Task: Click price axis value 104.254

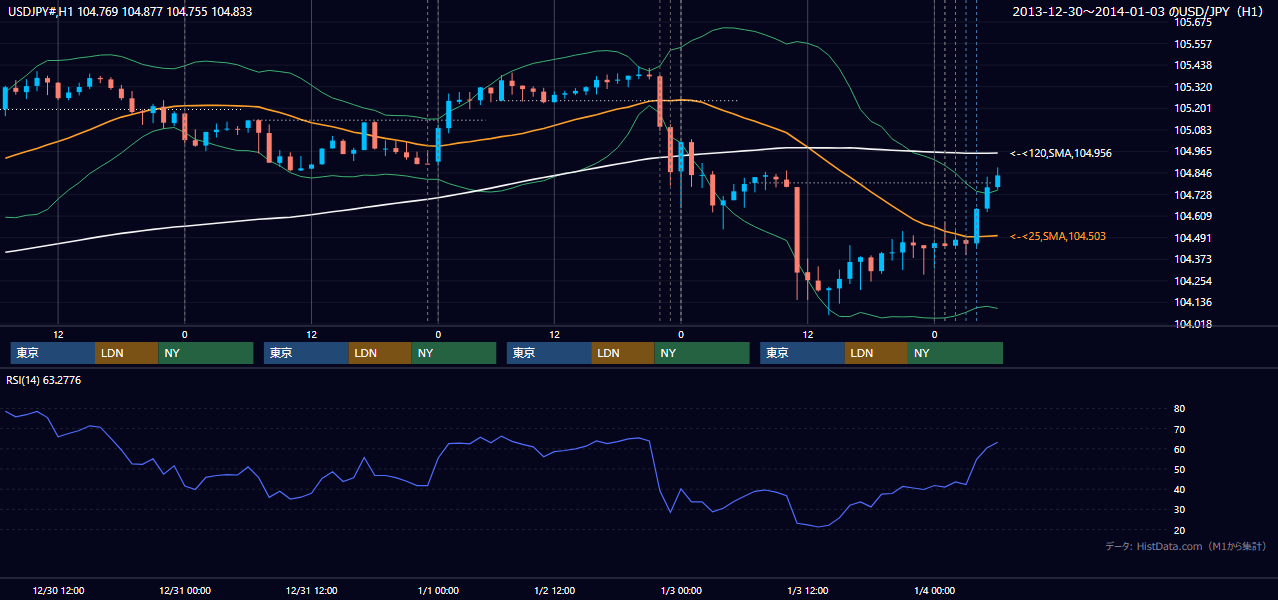Action: 1193,280
